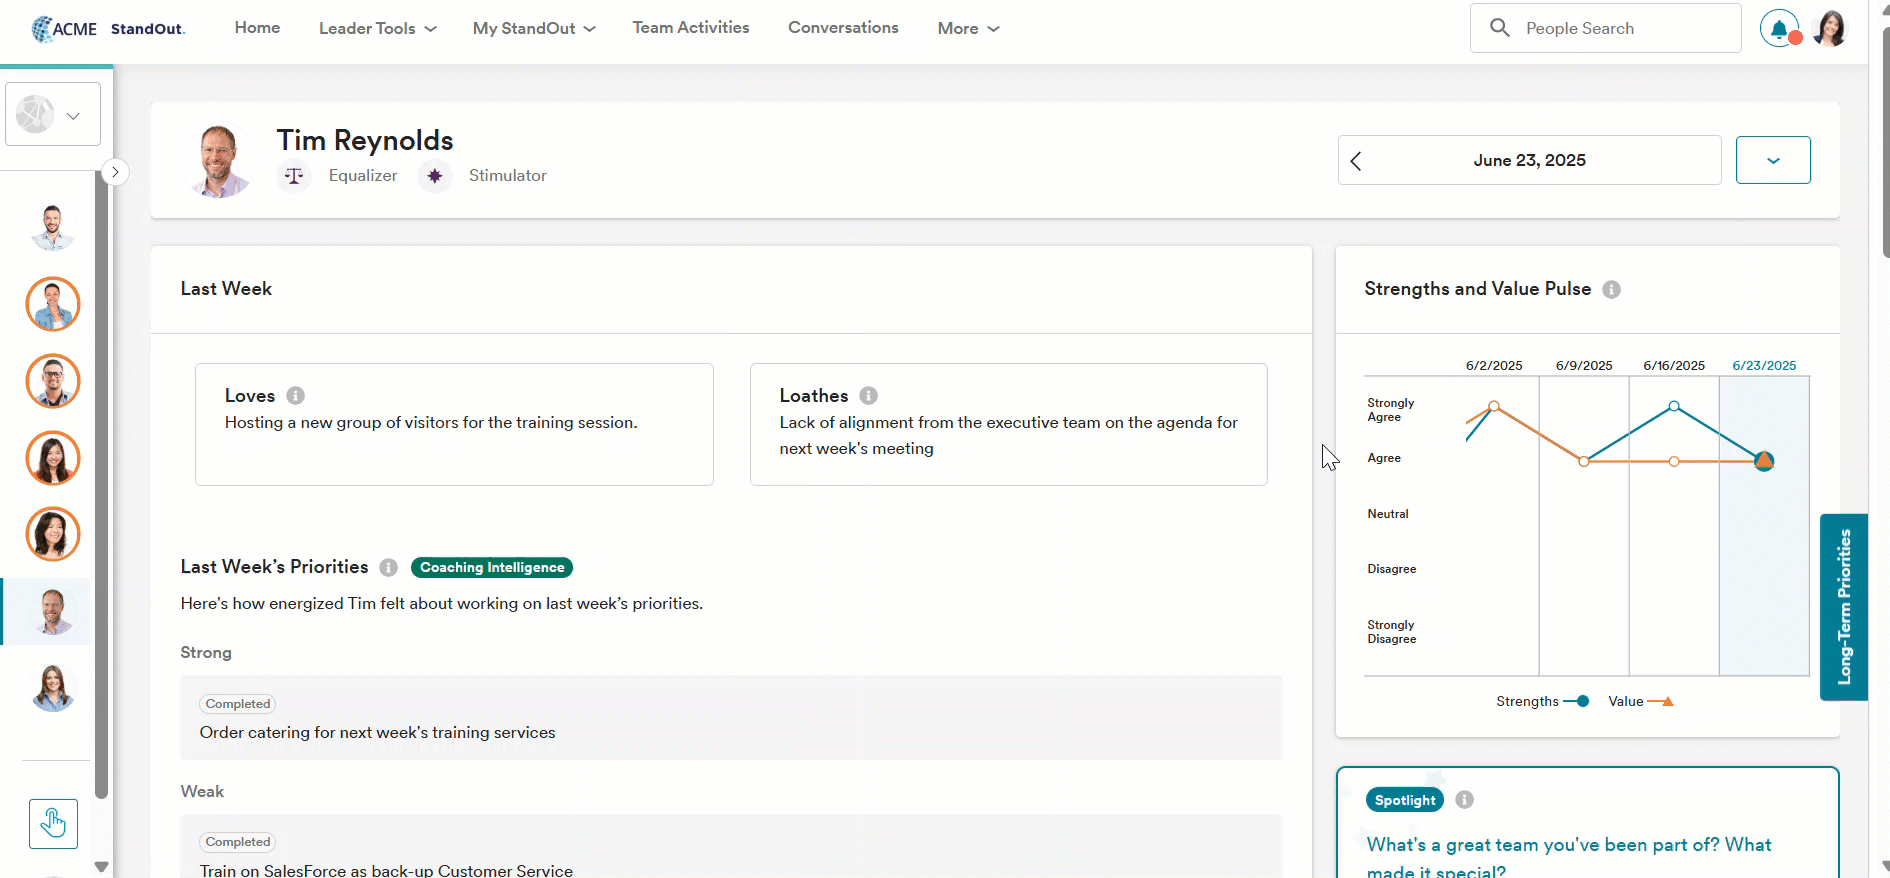Click 6/2/2025 chart column header
The image size is (1890, 878).
(x=1494, y=366)
